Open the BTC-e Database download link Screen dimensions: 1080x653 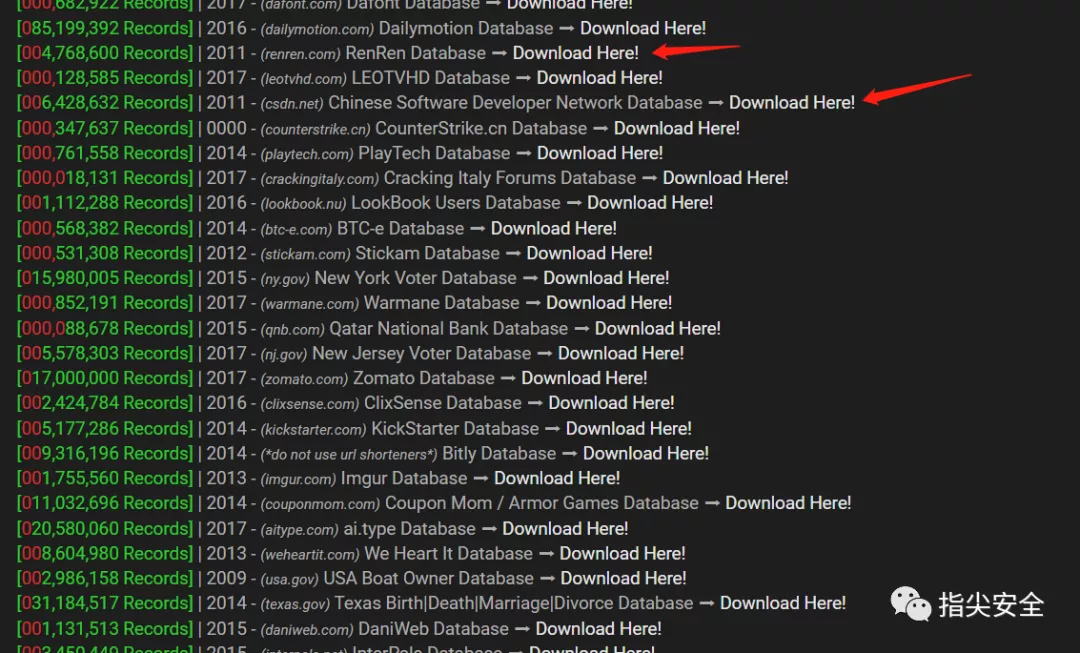tap(554, 228)
